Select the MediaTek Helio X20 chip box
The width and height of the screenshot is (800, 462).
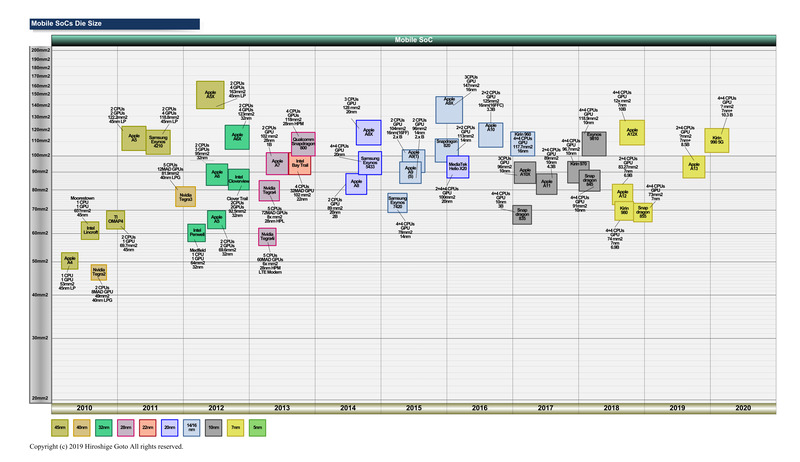tap(458, 167)
